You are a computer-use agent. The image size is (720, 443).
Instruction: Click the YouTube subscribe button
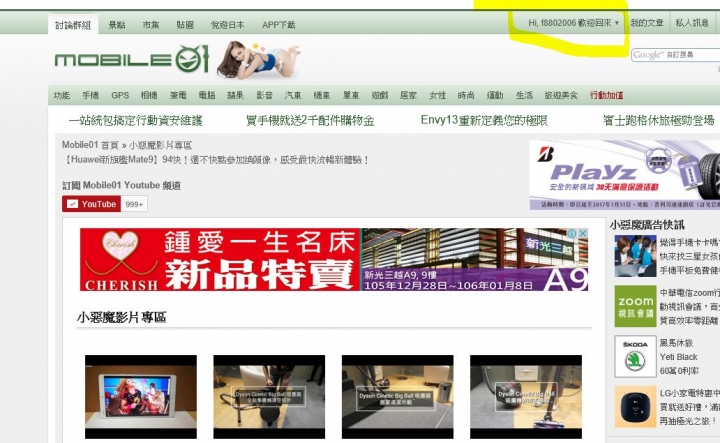tap(91, 204)
